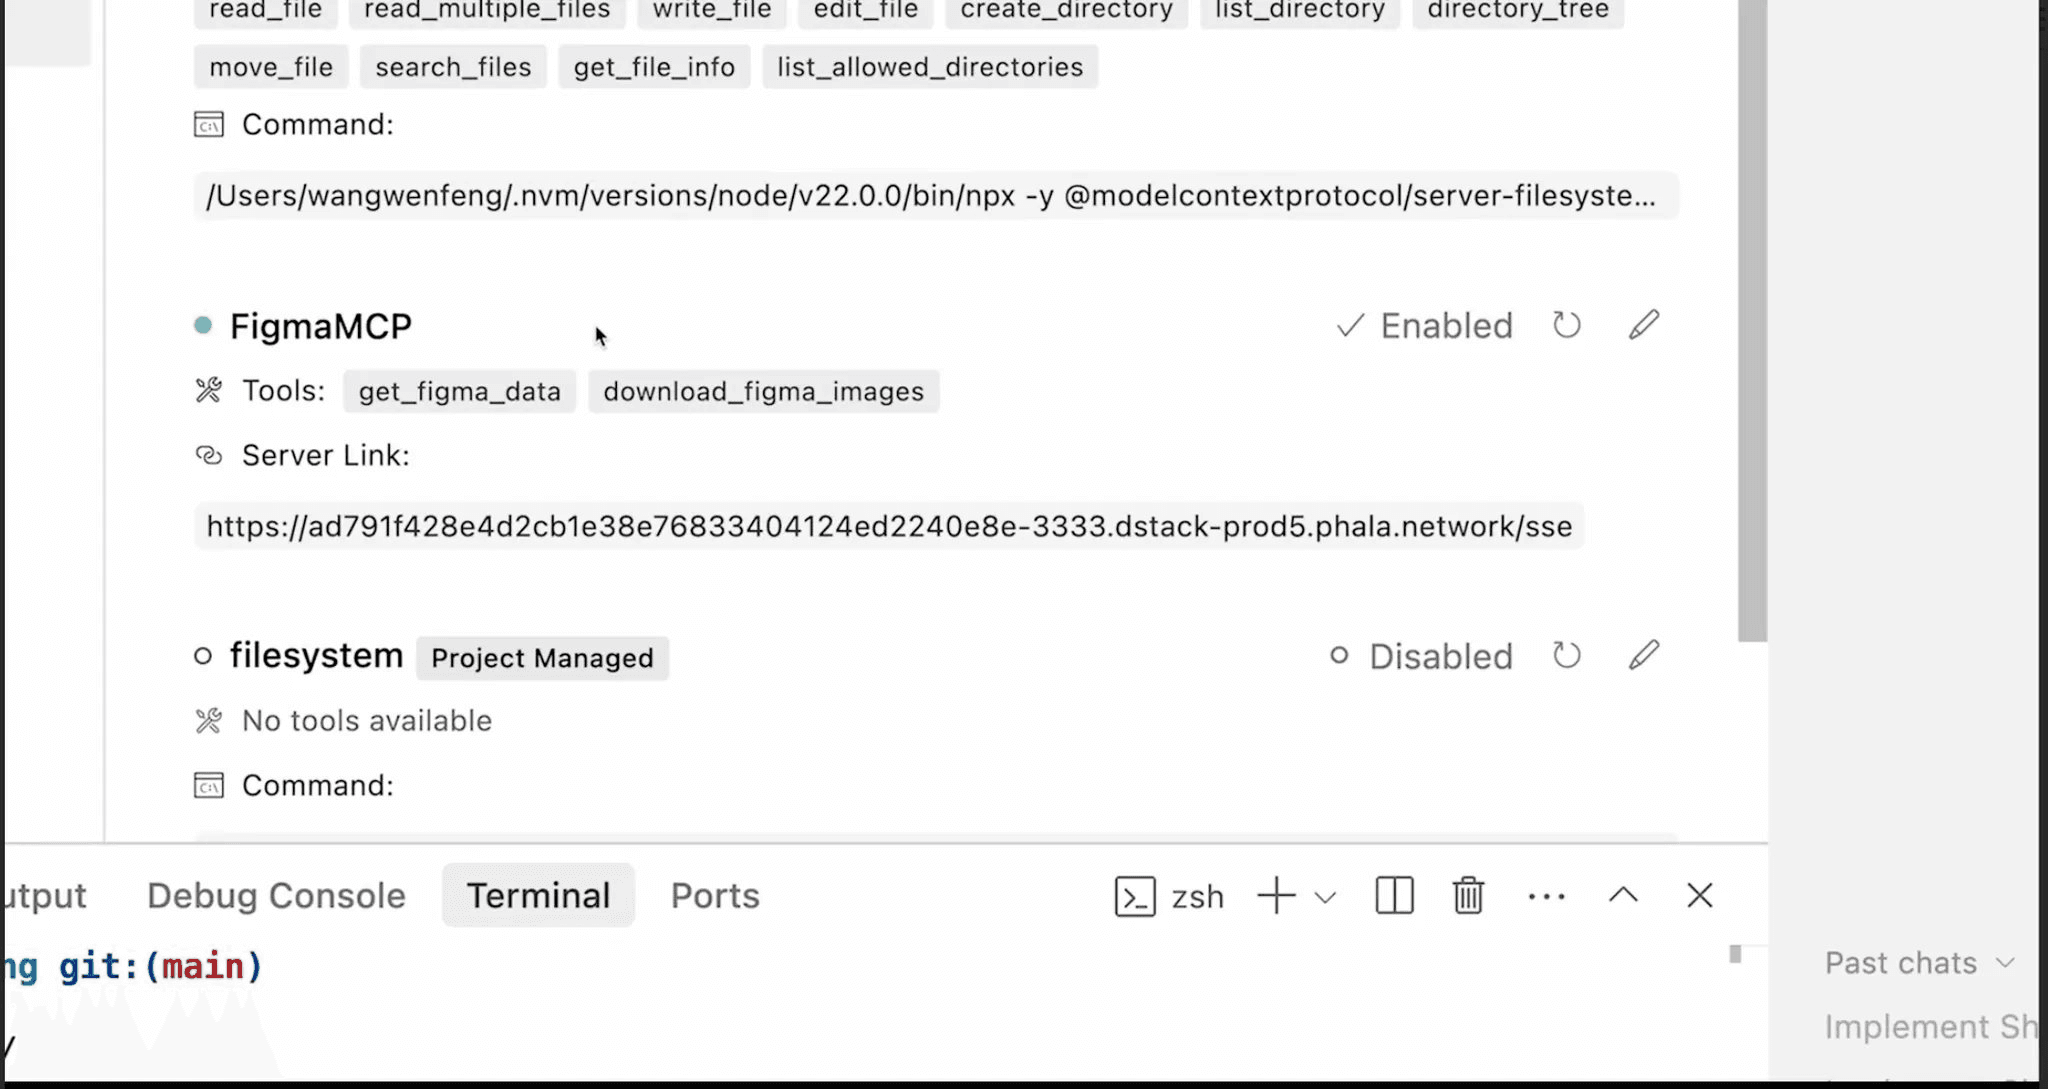Screen dimensions: 2048x1089
Task: Enable the filesystem server toggle
Action: click(1421, 657)
